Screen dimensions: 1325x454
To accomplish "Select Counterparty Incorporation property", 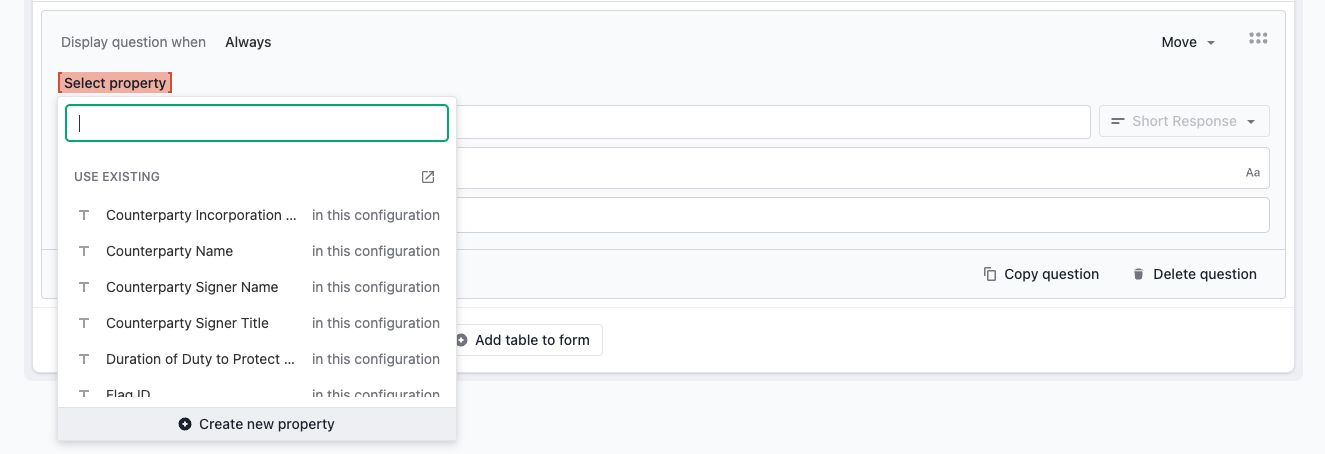I will 257,215.
